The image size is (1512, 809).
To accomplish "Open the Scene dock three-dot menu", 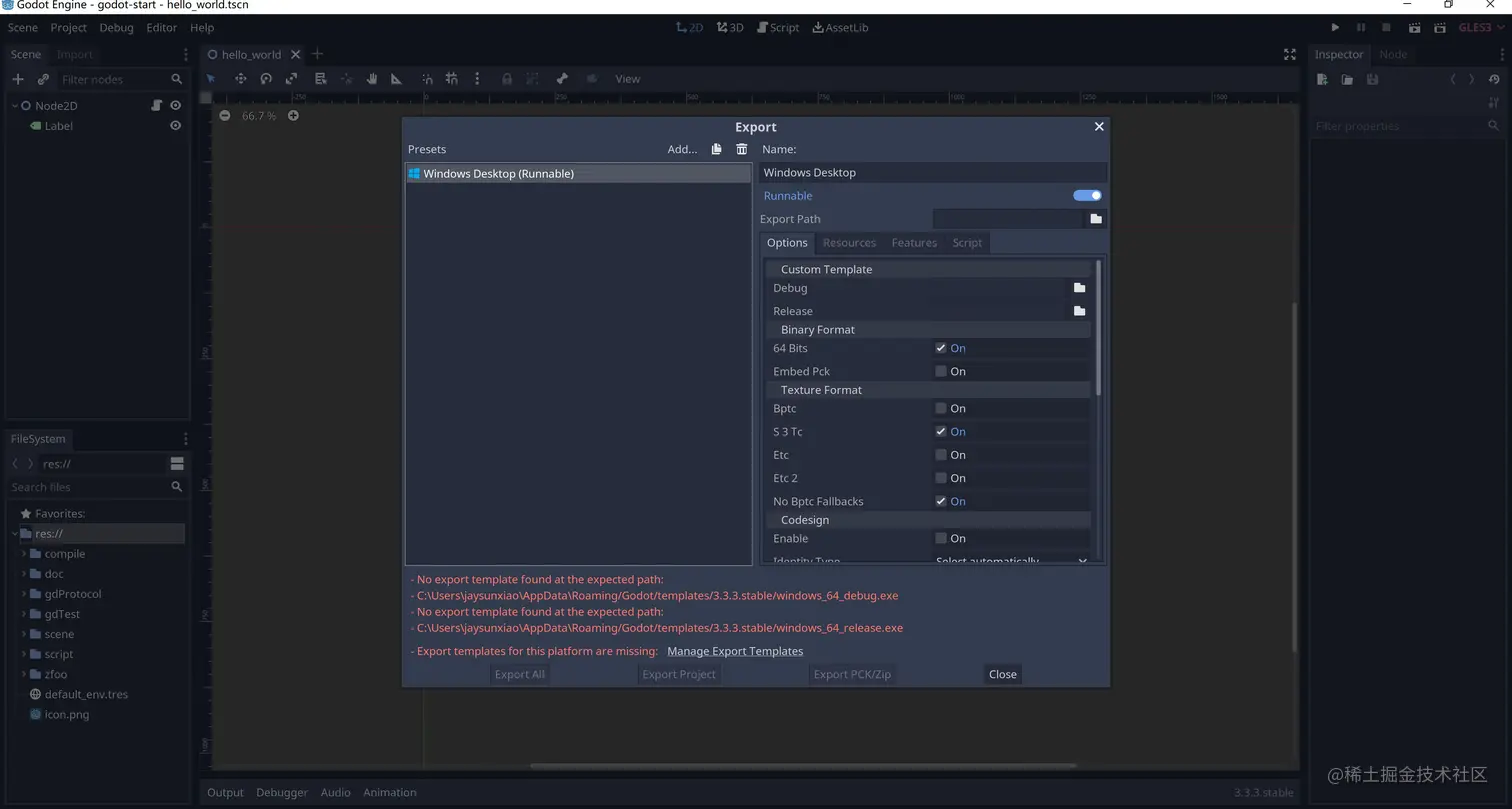I will [x=185, y=54].
